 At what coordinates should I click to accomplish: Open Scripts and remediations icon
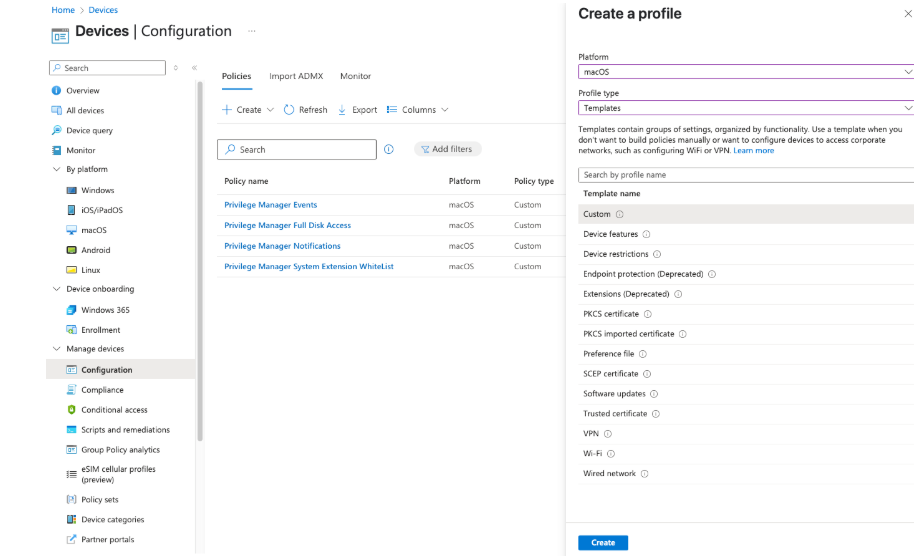pyautogui.click(x=72, y=430)
